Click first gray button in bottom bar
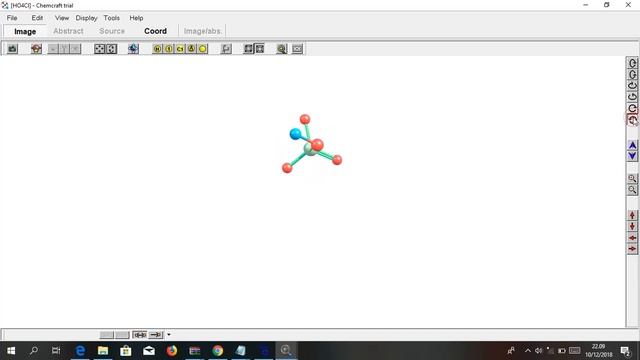 point(107,335)
